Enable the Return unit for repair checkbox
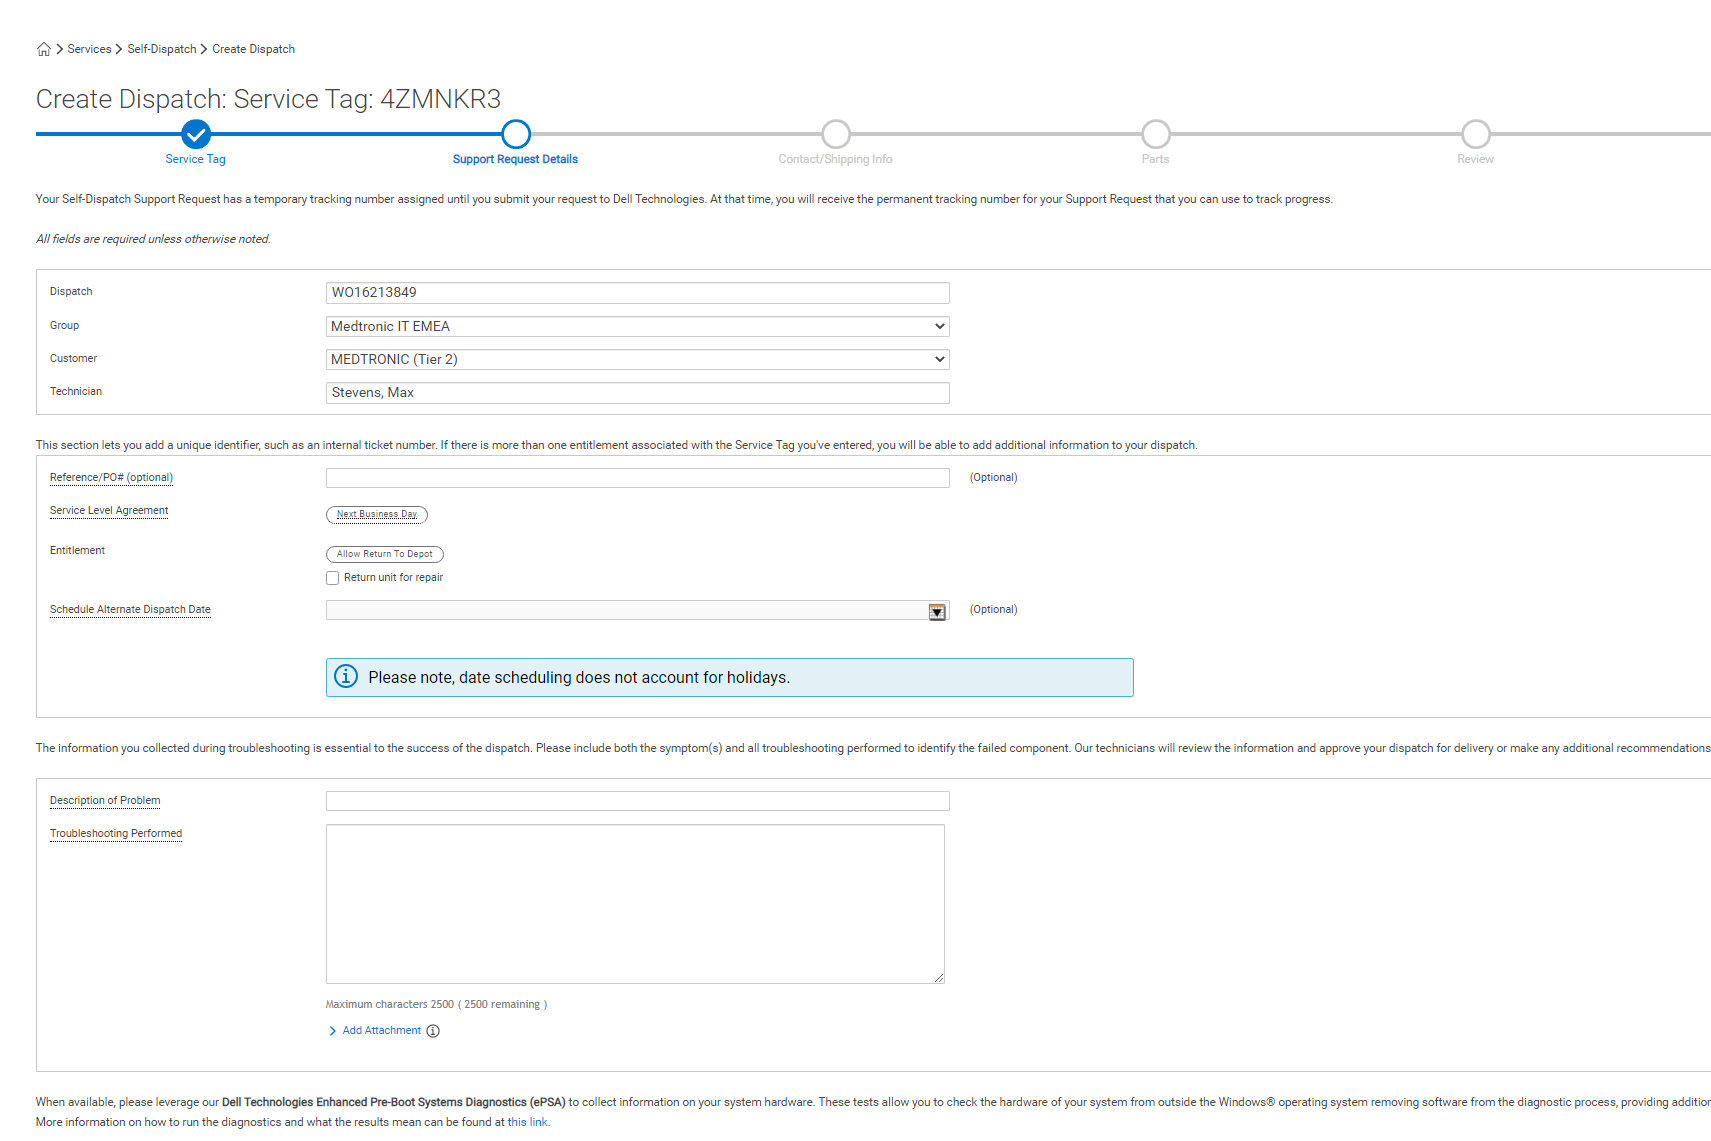Screen dimensions: 1711x1141 333,578
